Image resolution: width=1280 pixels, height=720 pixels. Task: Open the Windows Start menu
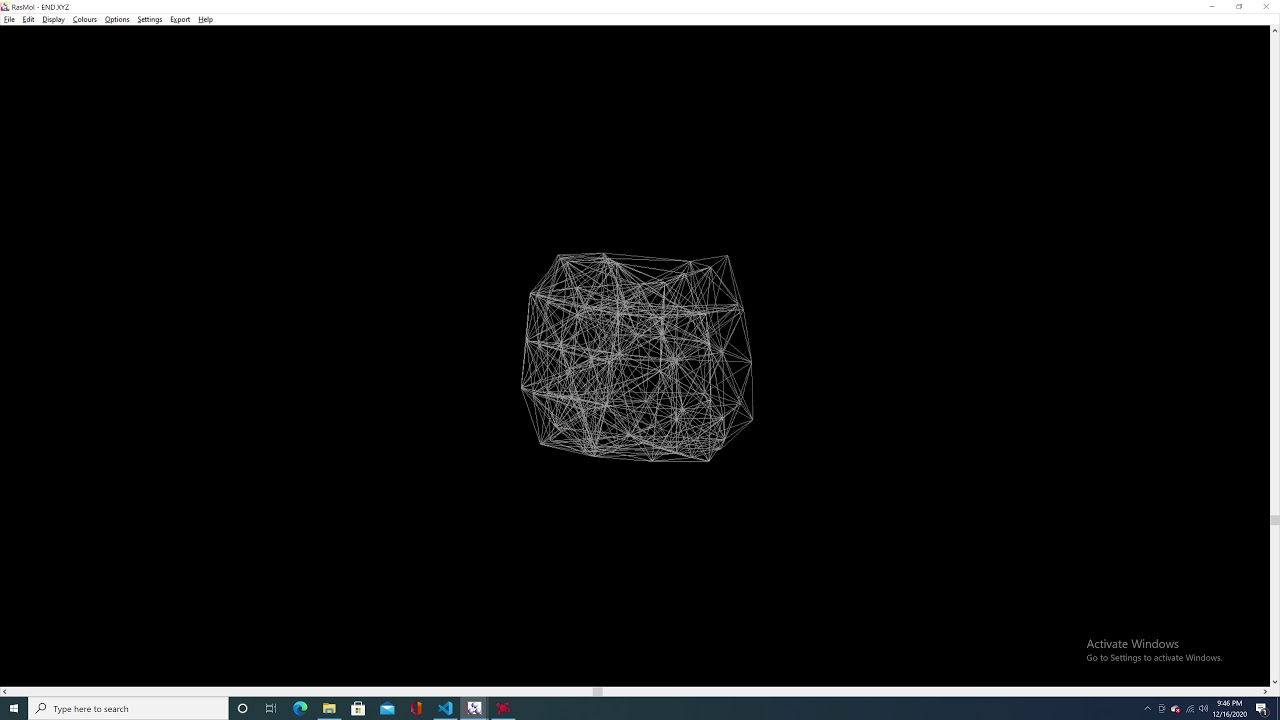coord(14,708)
